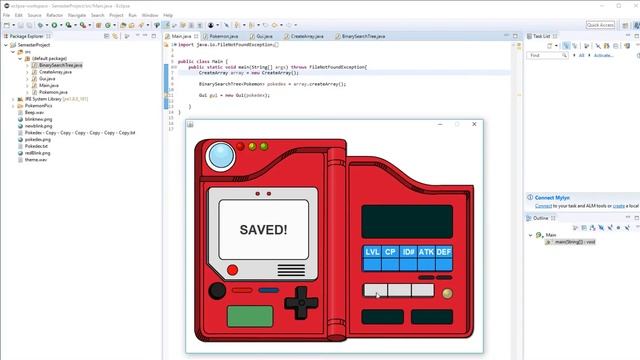Viewport: 640px width, 360px height.
Task: Open Package Explorer View Menu icon
Action: click(x=127, y=36)
